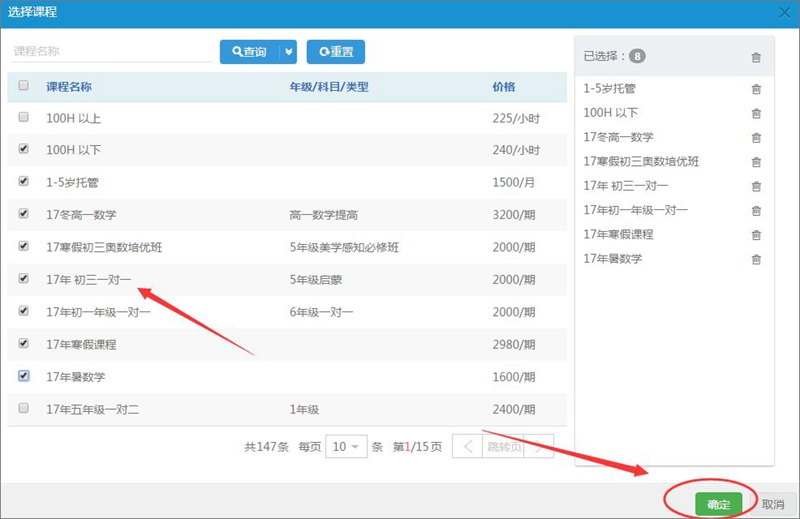Delete 1-5岁托管 from selected list
800x519 pixels.
(756, 89)
